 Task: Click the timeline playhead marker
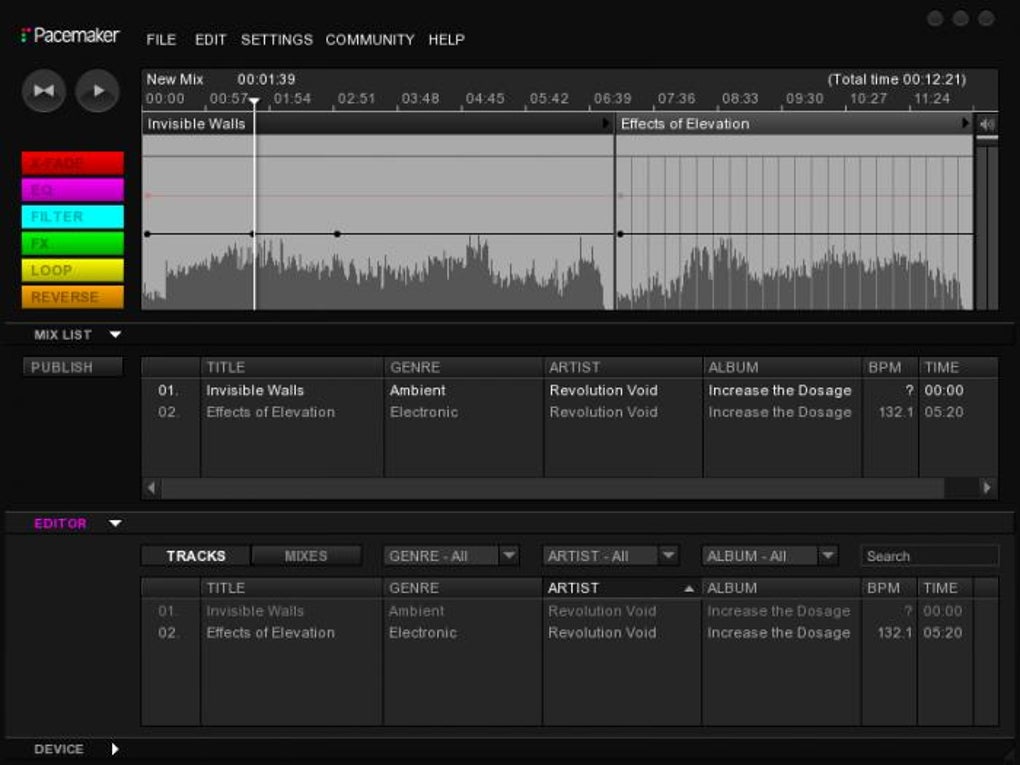254,101
